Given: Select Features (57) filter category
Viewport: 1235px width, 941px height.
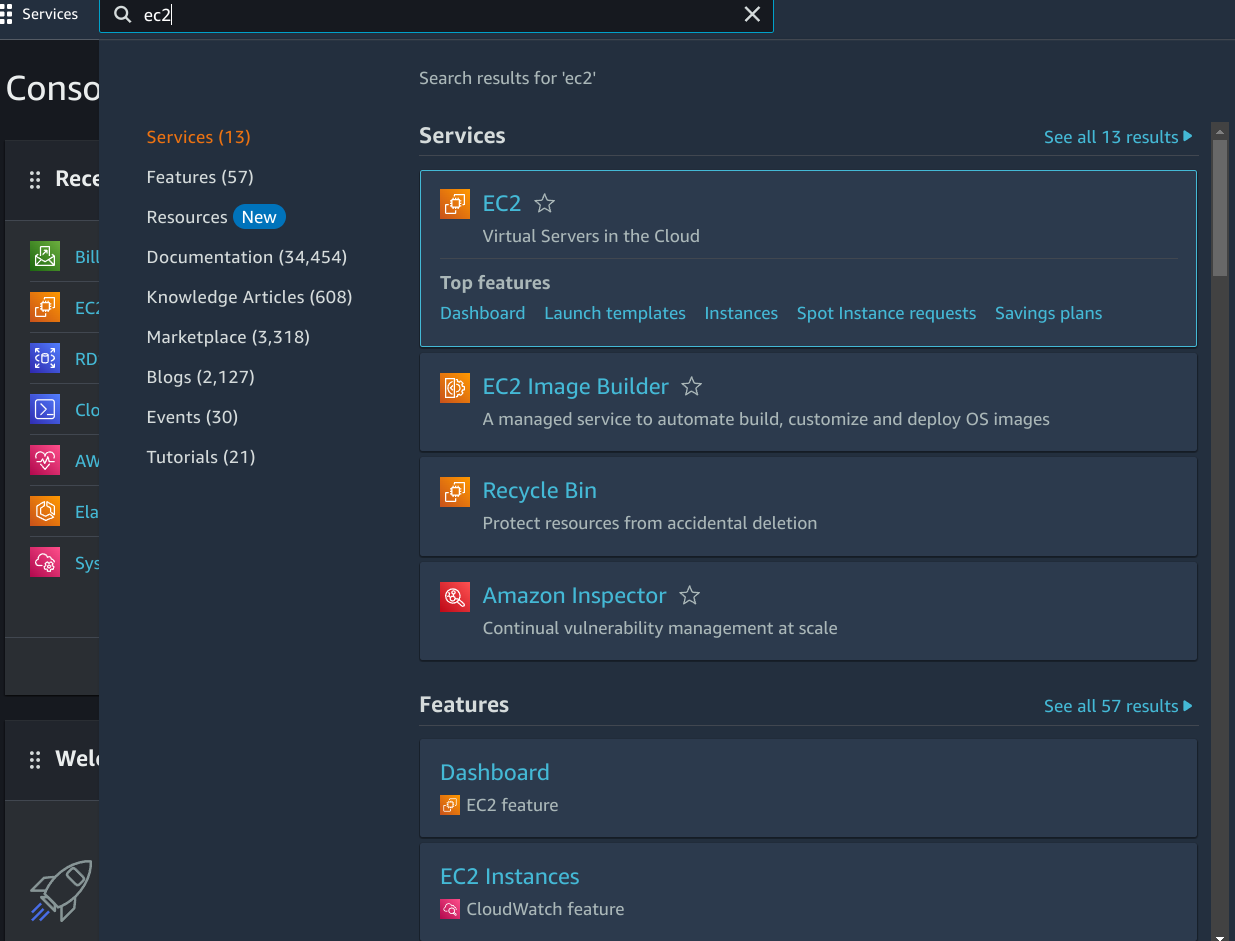Looking at the screenshot, I should 200,177.
